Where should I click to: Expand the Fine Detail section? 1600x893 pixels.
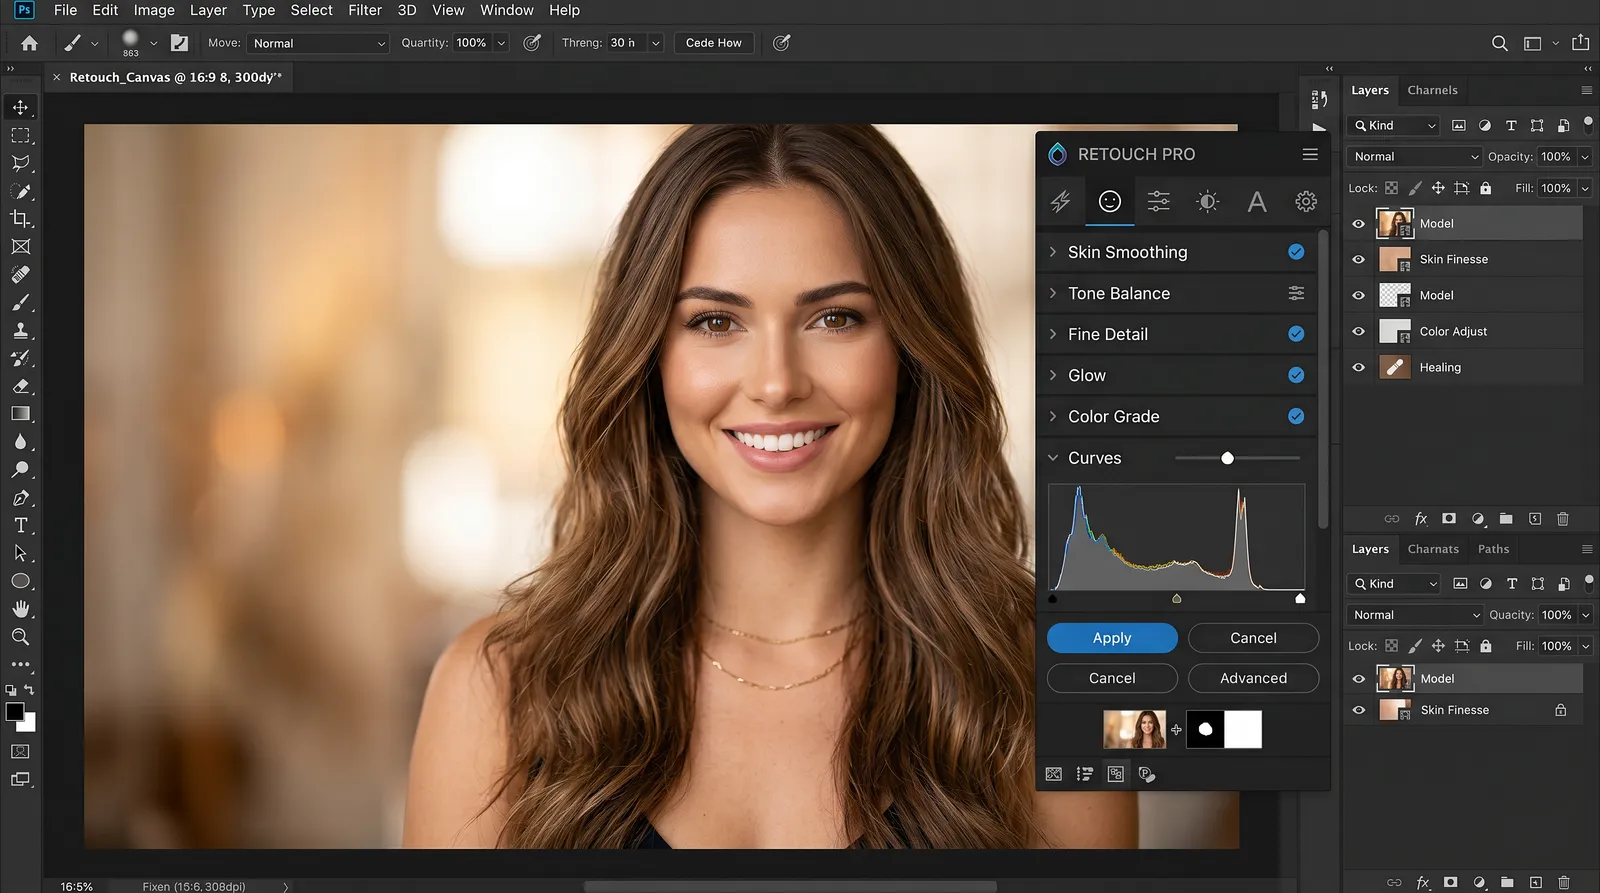click(x=1053, y=334)
